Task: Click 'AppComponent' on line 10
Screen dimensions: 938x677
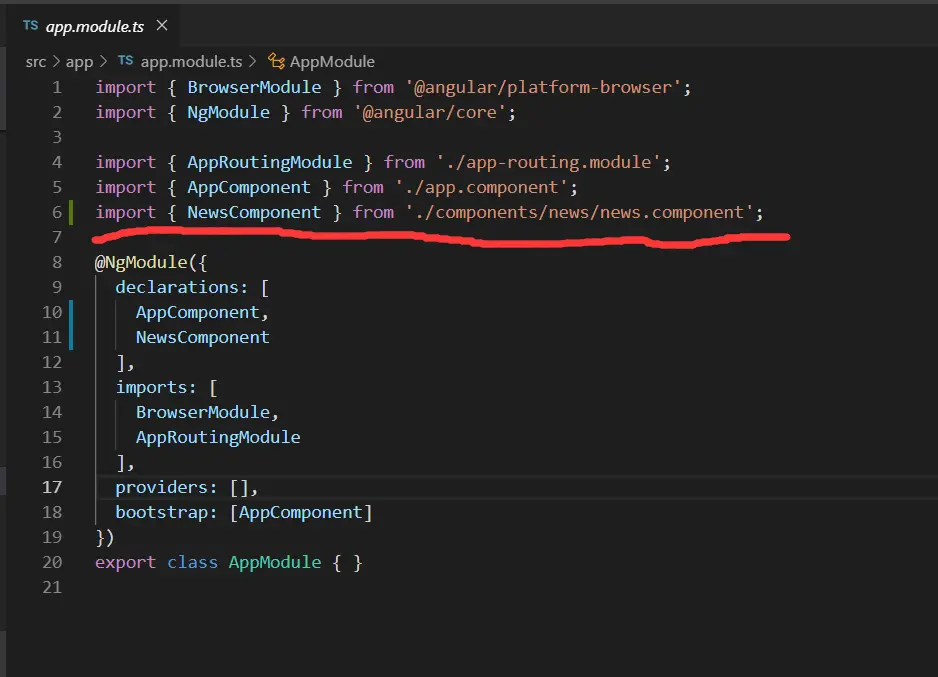Action: [x=197, y=312]
